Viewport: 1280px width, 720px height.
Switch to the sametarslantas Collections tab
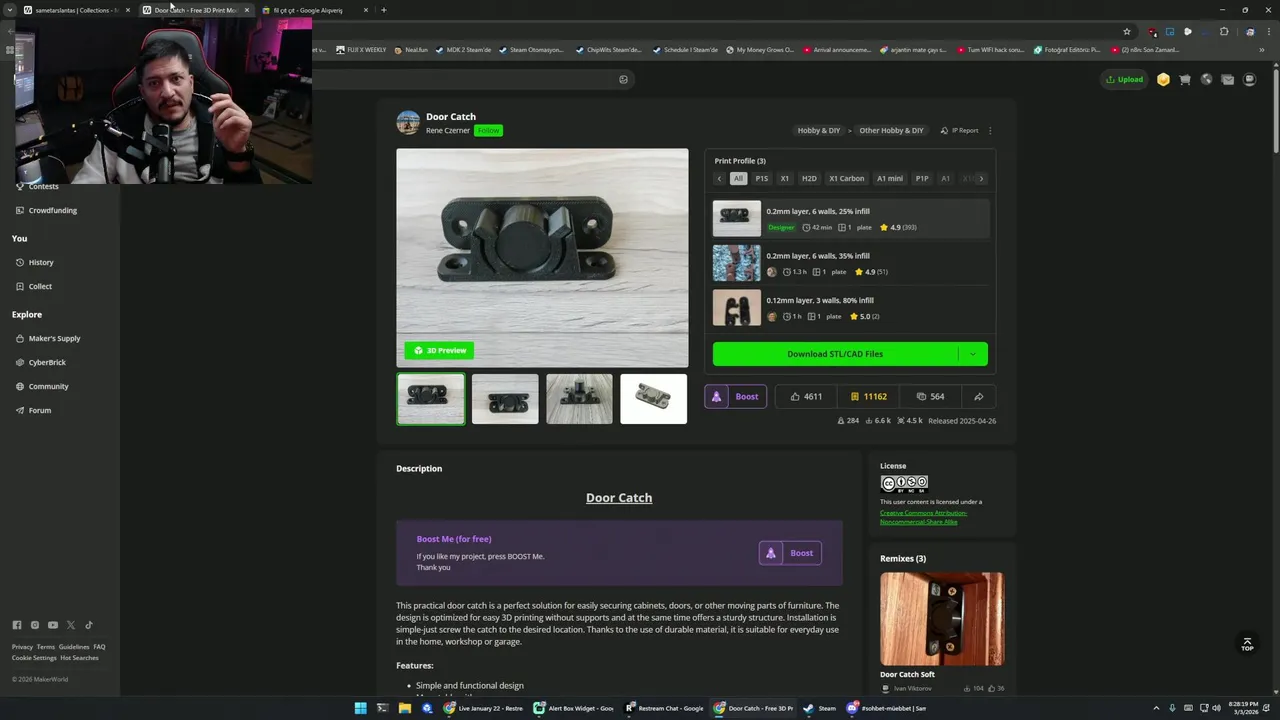(77, 10)
